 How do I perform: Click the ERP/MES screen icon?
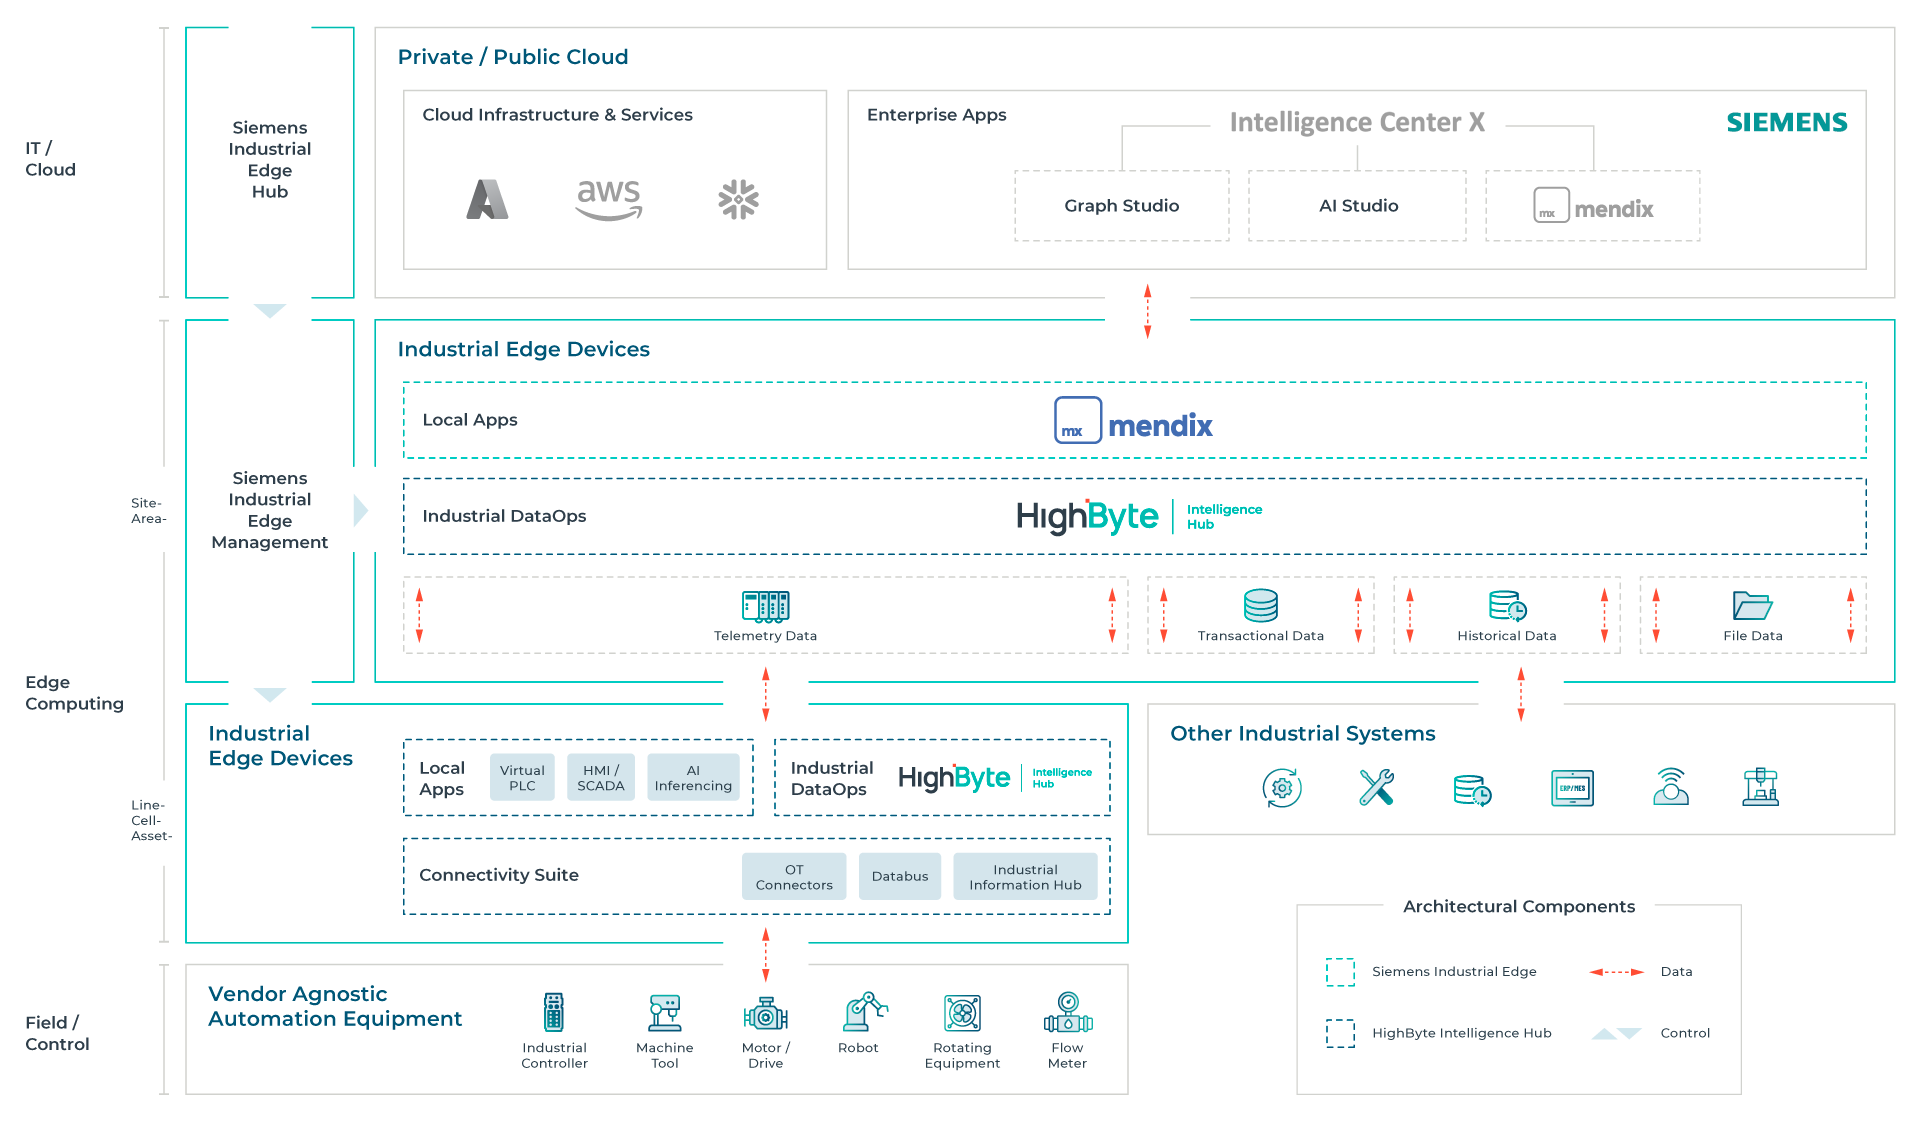coord(1572,788)
